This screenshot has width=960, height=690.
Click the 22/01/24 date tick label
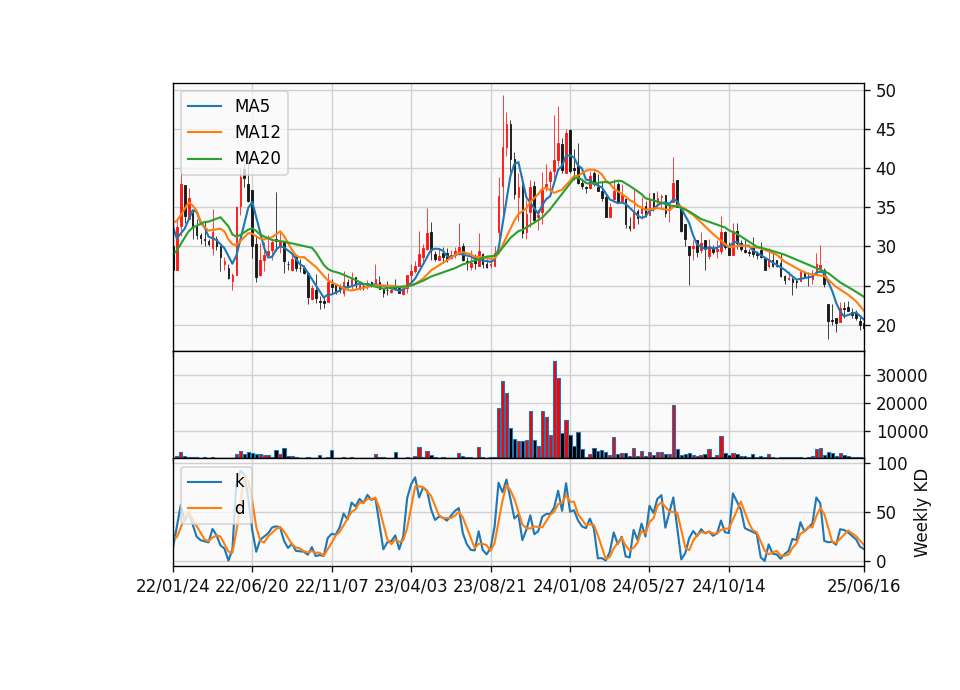tap(173, 586)
